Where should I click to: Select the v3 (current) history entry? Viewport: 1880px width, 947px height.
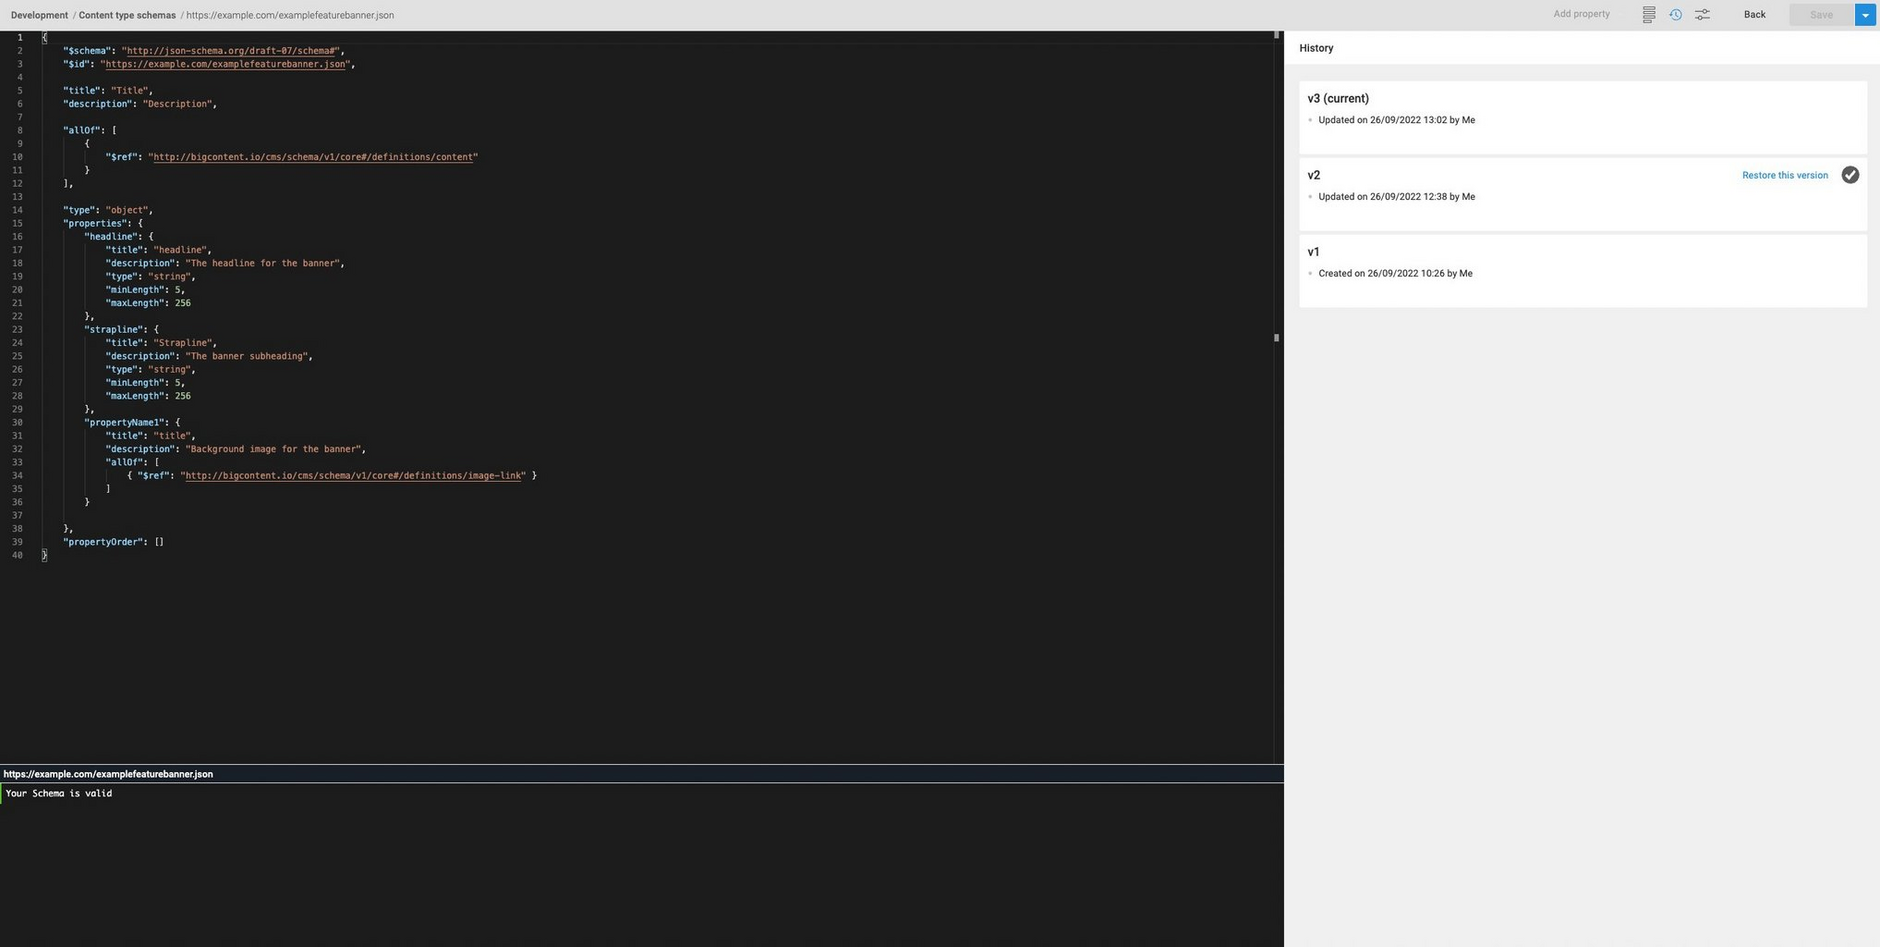click(1582, 117)
